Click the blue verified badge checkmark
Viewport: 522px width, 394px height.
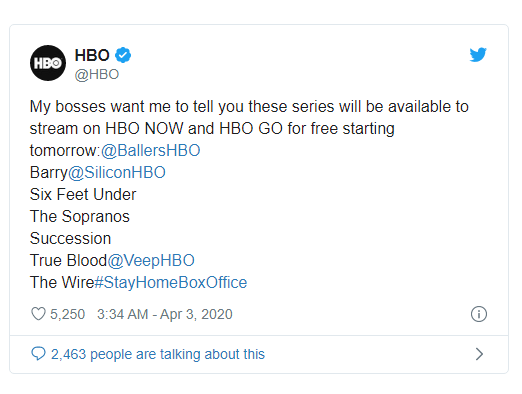[123, 55]
